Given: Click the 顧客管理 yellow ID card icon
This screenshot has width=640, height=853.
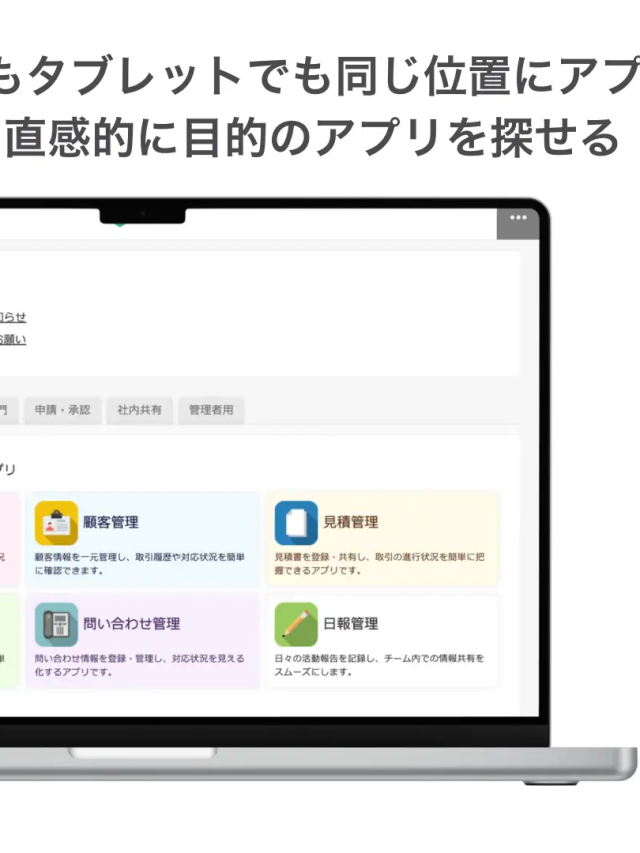Looking at the screenshot, I should [x=56, y=523].
